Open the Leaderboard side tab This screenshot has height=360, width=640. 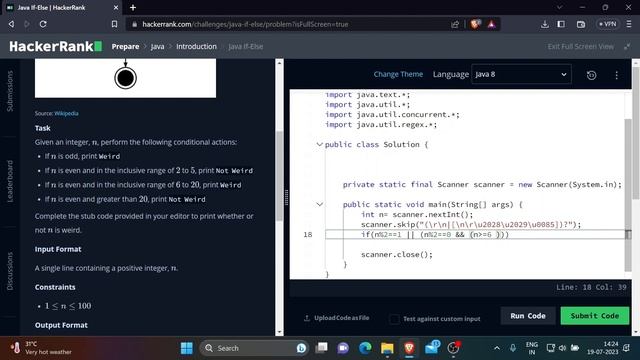10,181
